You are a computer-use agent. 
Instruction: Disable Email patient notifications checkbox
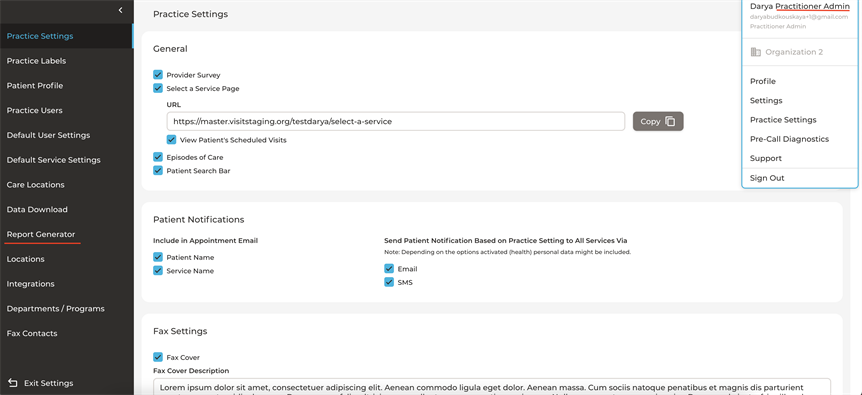(x=389, y=269)
